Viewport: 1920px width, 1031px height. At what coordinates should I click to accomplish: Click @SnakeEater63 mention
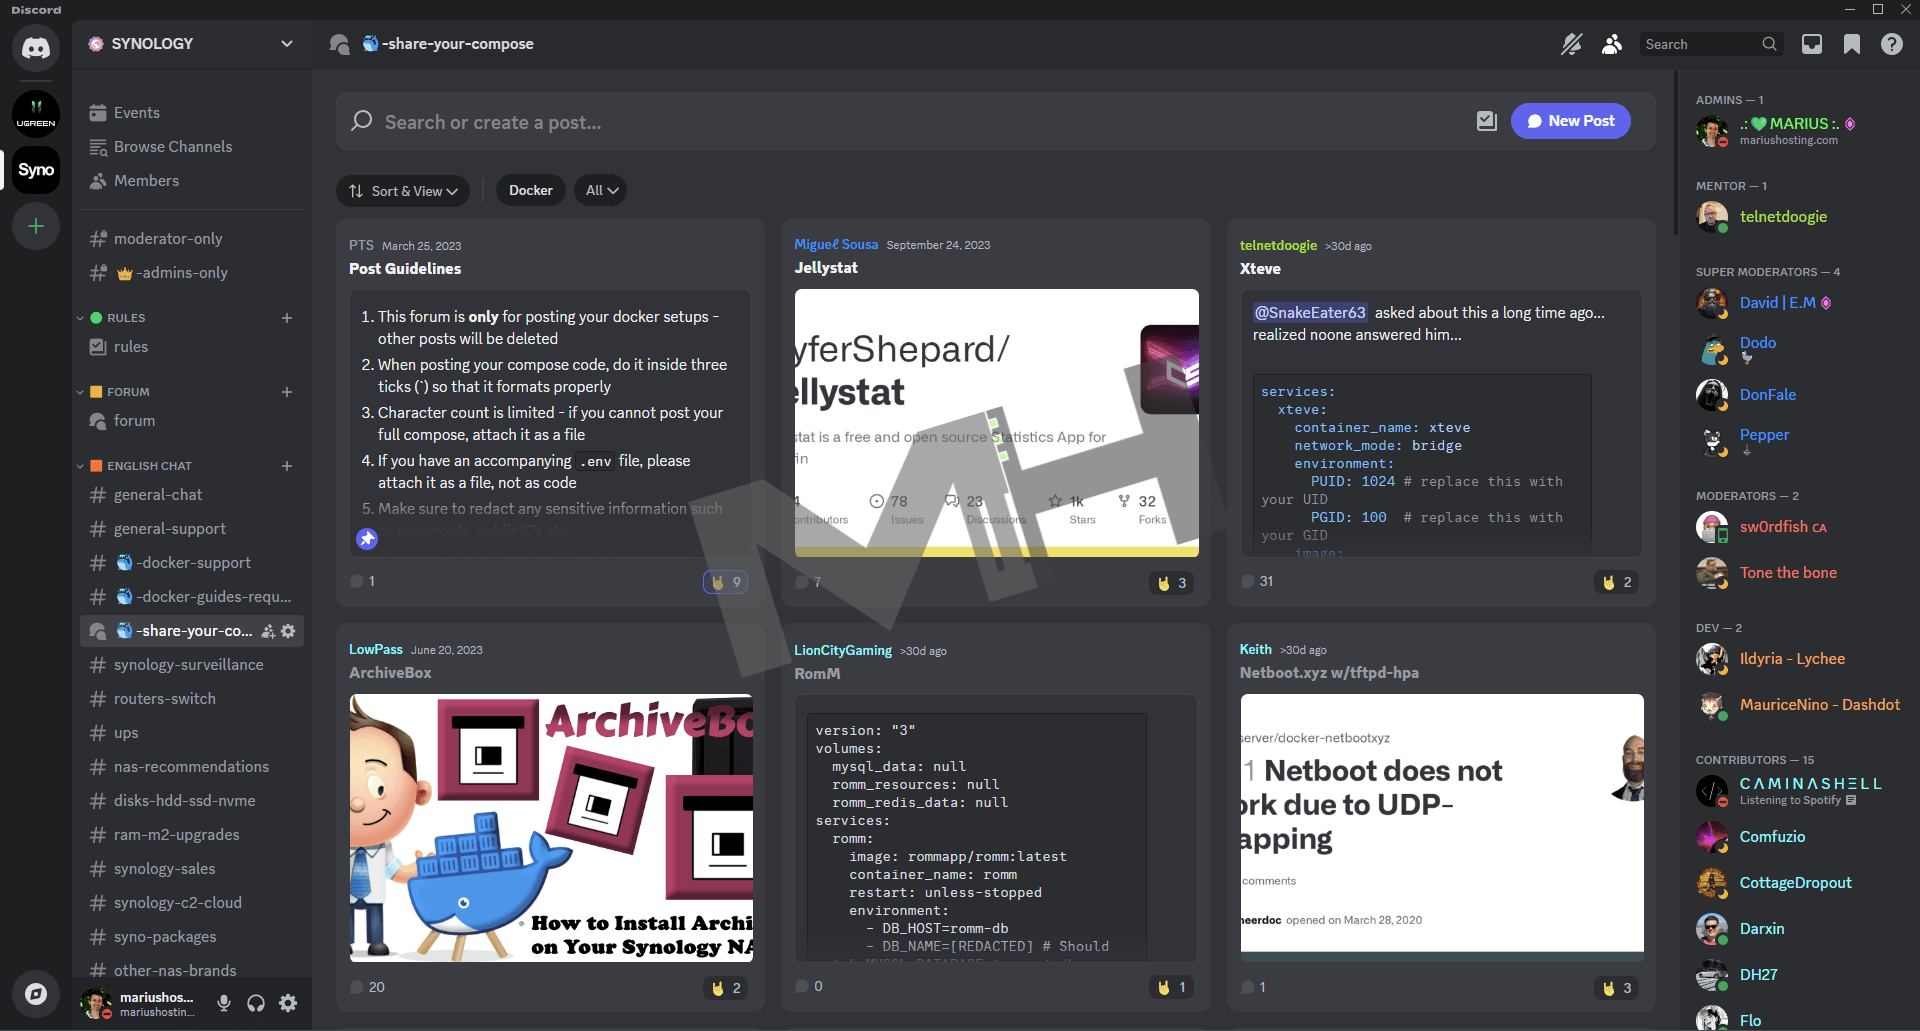1310,313
